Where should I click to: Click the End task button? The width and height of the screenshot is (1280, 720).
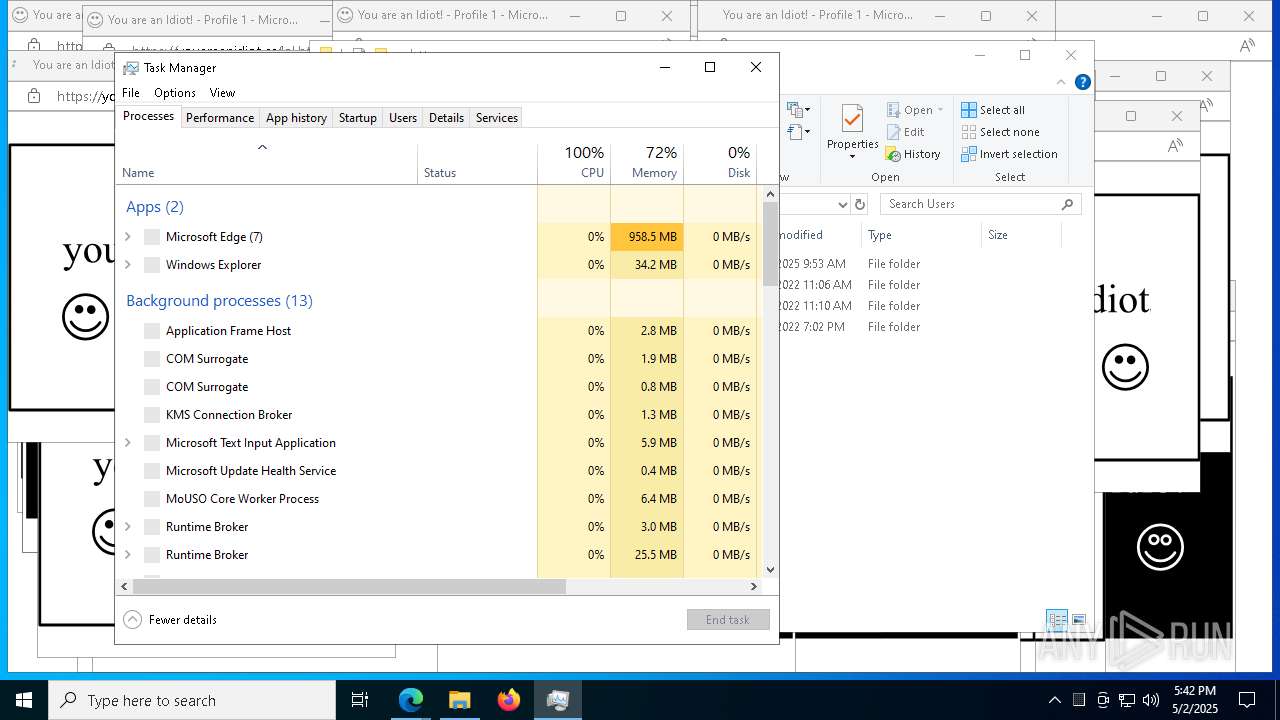pyautogui.click(x=728, y=620)
